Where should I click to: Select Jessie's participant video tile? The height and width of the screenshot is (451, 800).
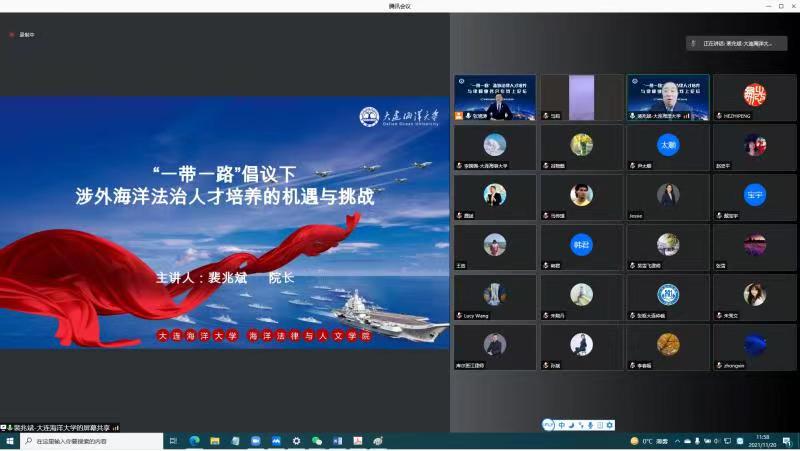[x=668, y=197]
